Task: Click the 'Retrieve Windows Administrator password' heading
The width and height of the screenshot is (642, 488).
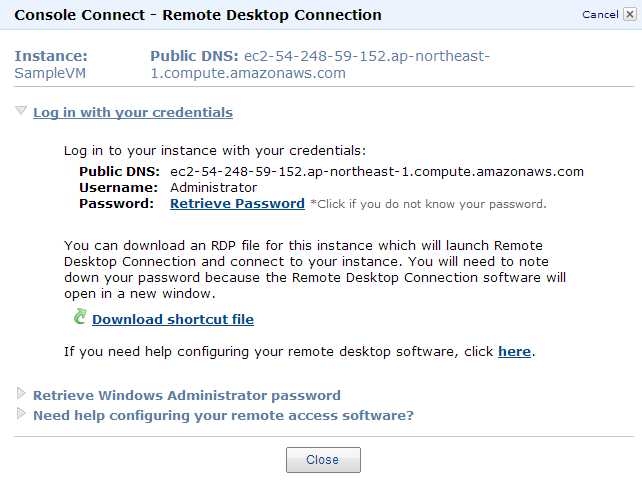Action: [x=187, y=395]
